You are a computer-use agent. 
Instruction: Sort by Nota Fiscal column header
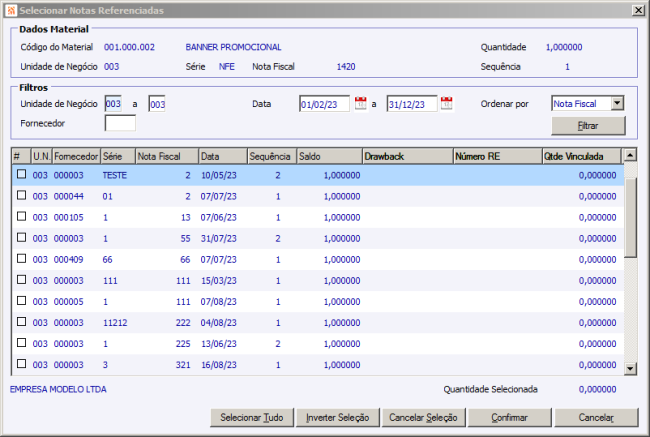tap(164, 156)
